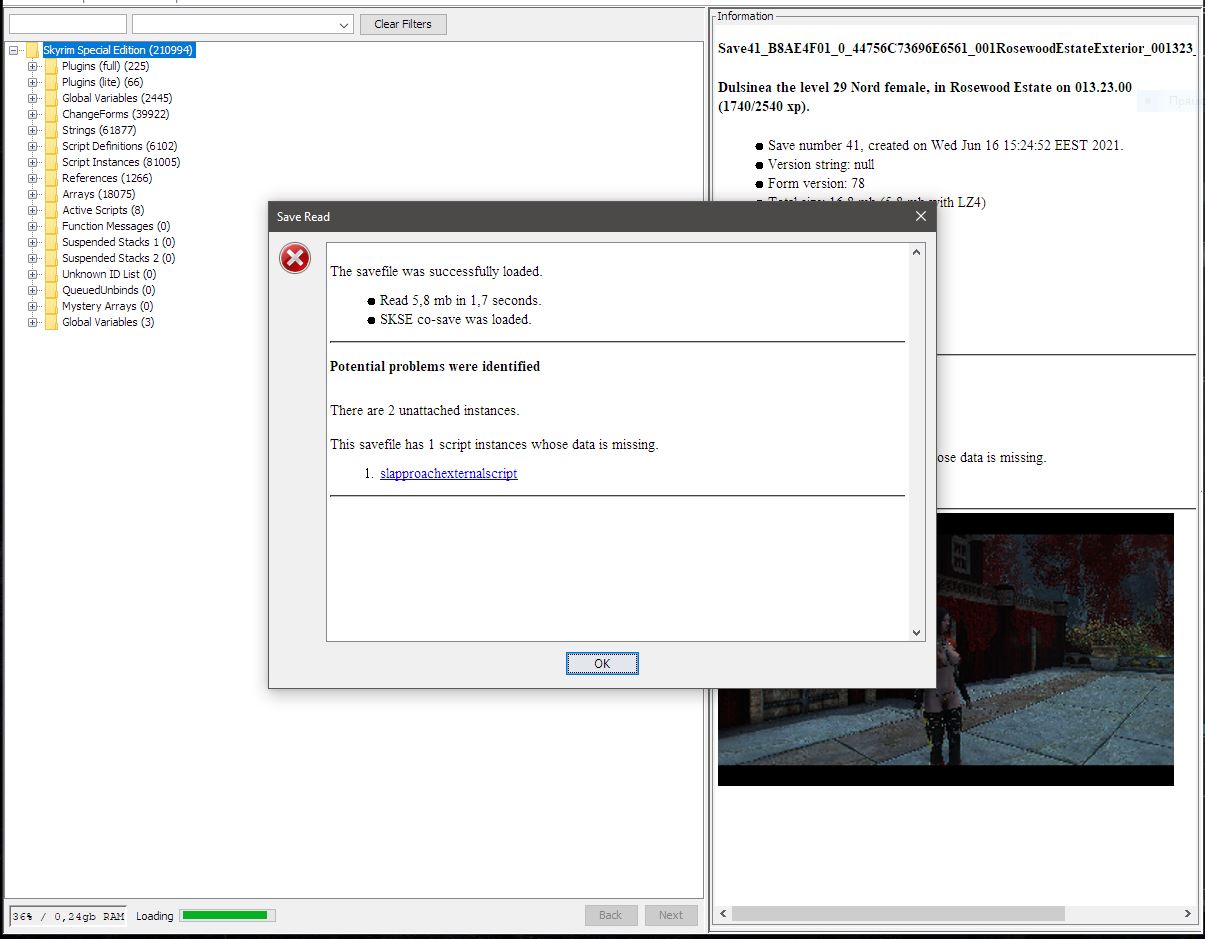Click the Mystery Arrays folder icon
Image resolution: width=1205 pixels, height=939 pixels.
click(x=51, y=306)
